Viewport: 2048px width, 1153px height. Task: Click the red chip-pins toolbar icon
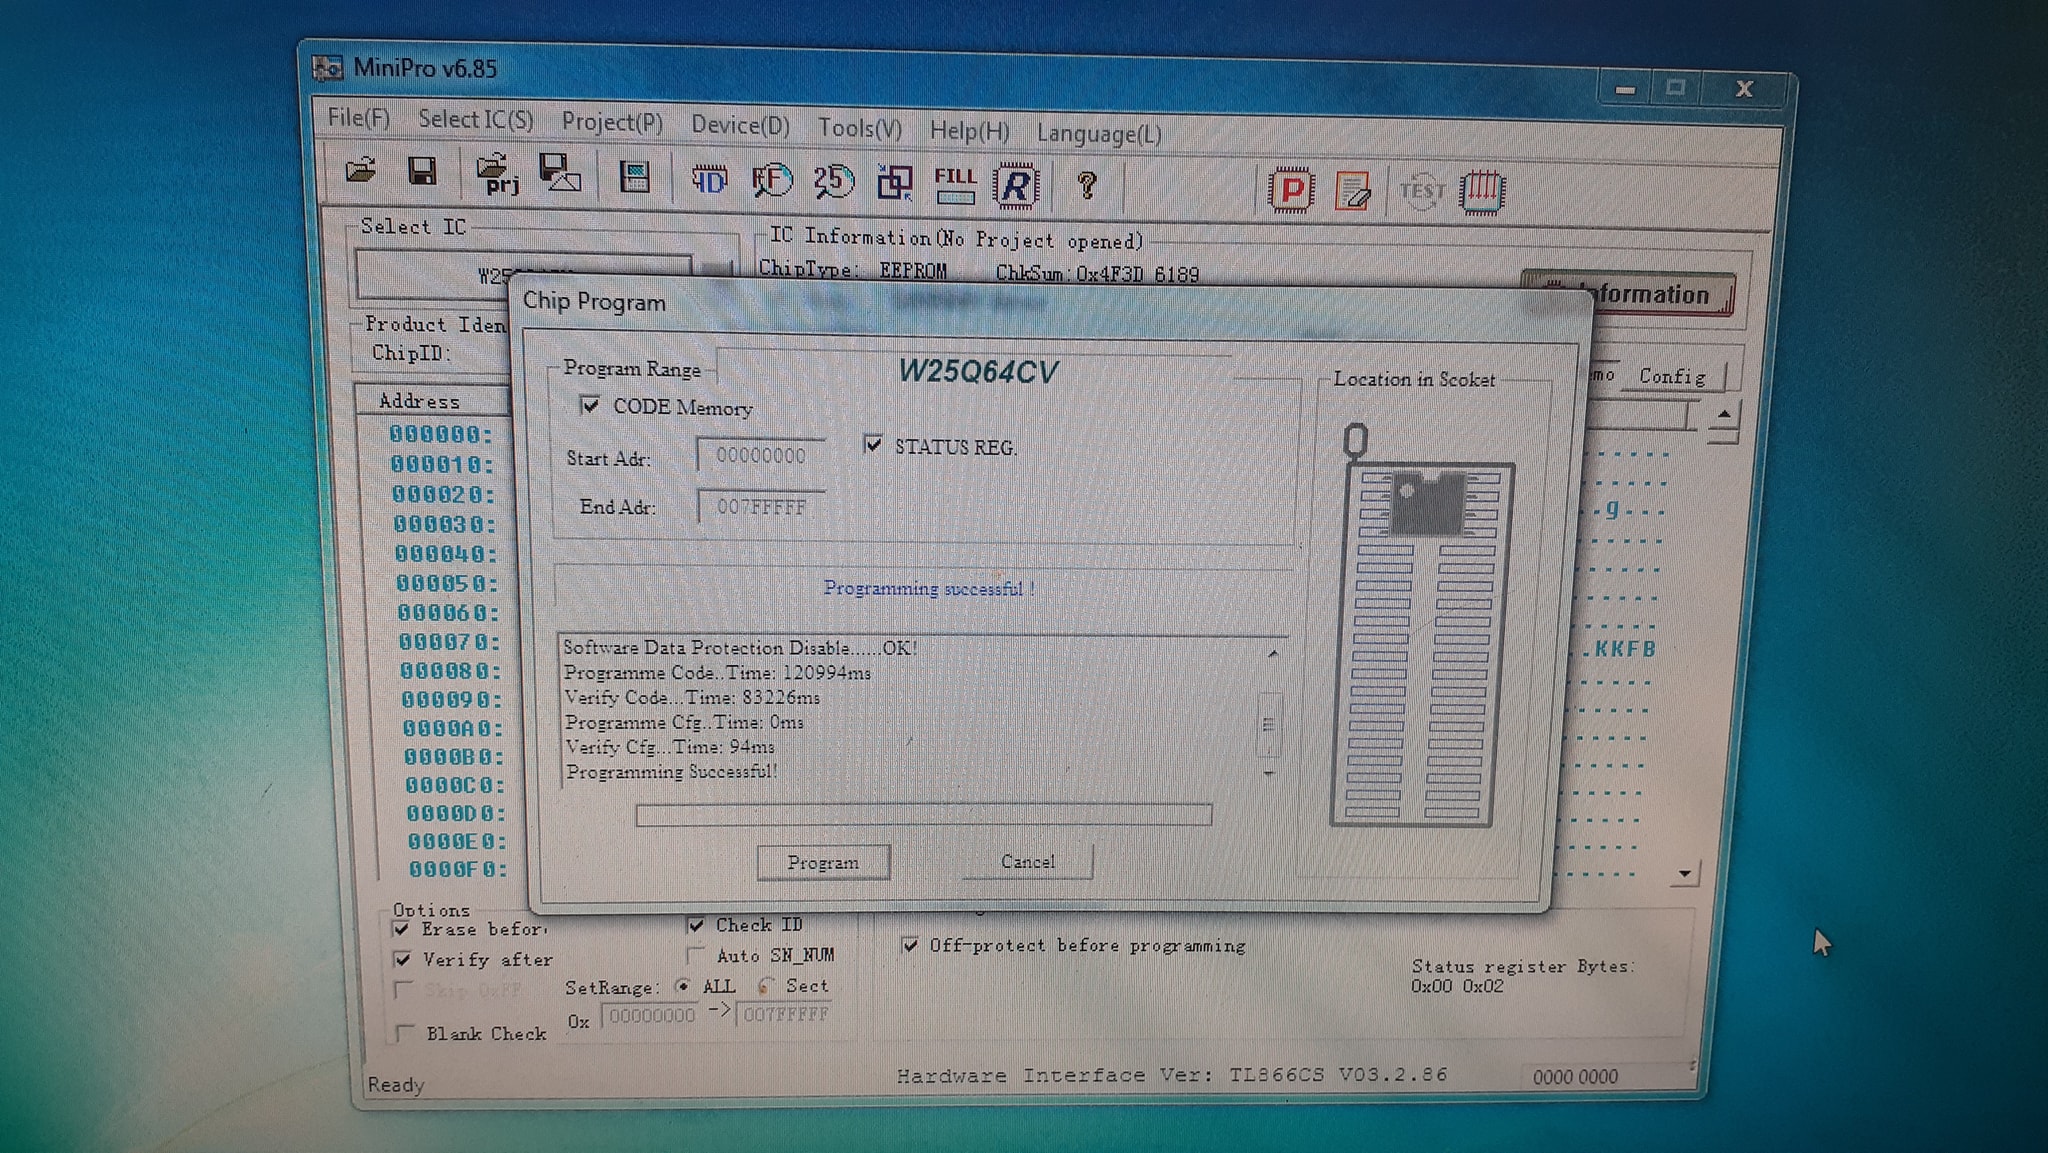pos(1482,191)
